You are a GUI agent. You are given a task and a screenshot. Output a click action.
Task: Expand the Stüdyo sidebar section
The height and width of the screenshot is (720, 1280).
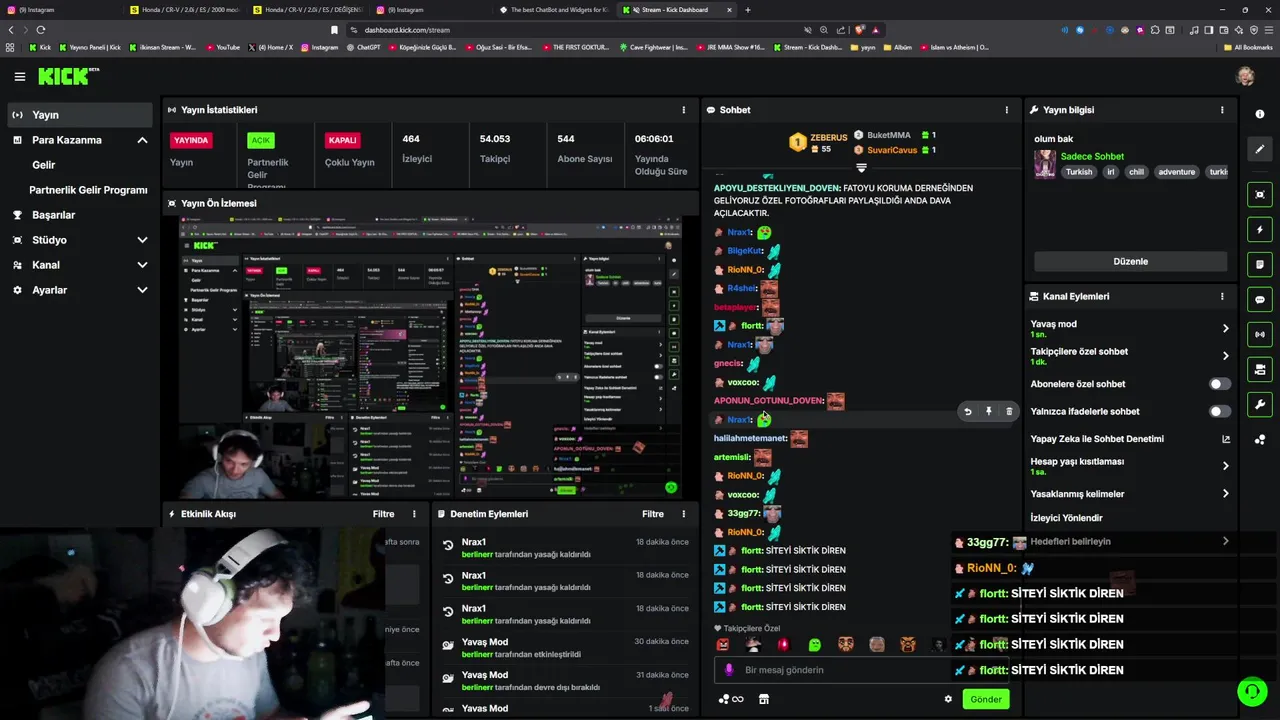click(x=142, y=240)
